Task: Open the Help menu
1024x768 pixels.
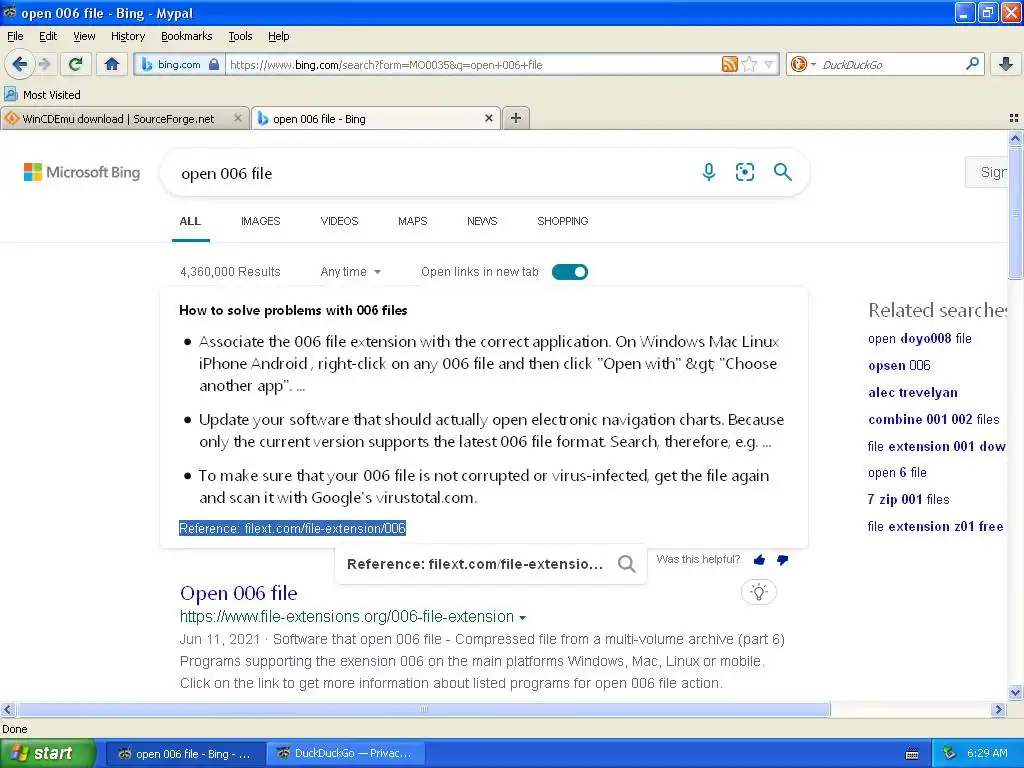Action: (278, 36)
